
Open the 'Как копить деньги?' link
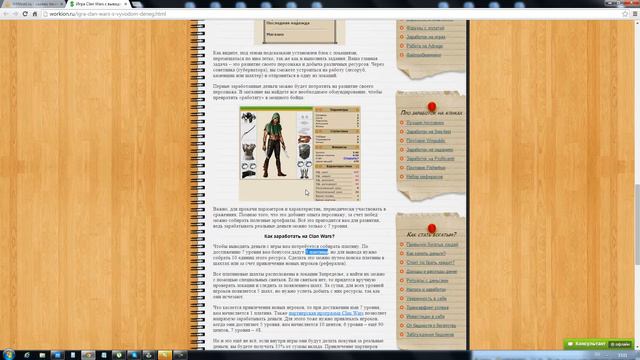425,253
